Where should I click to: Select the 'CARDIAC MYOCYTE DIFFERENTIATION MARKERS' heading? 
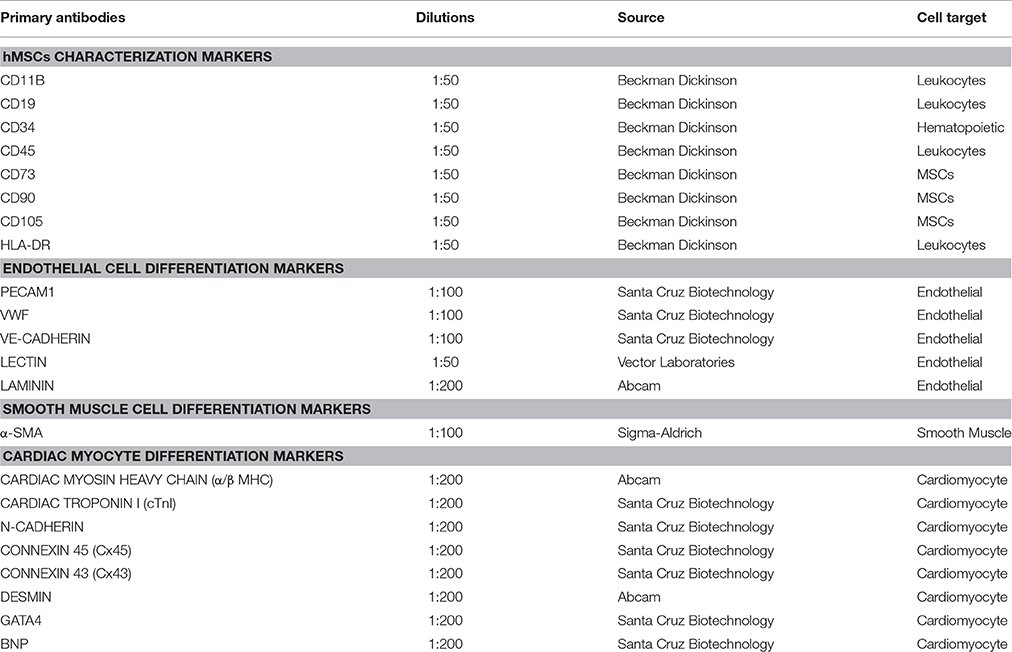(x=173, y=456)
